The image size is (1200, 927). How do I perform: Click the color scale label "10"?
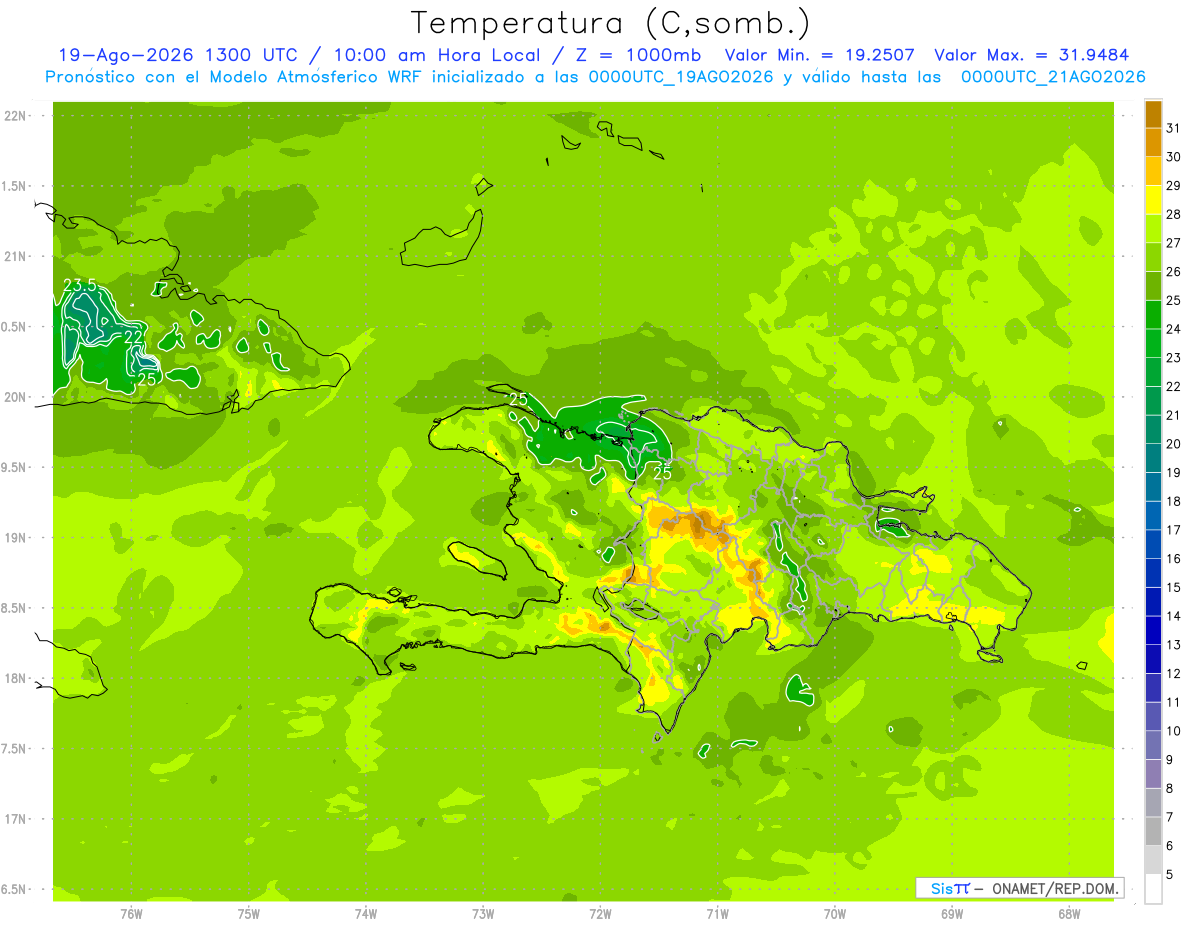[x=1173, y=731]
